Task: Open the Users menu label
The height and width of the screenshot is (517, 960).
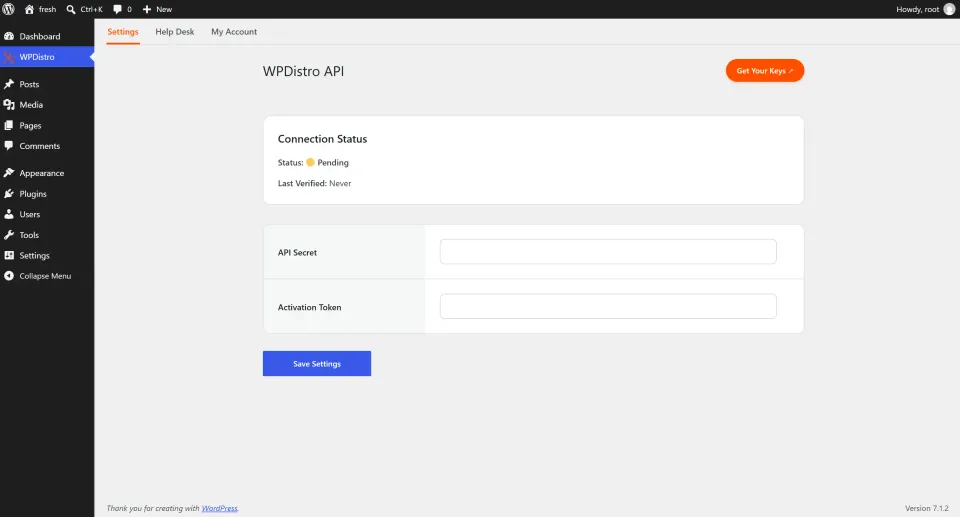Action: (x=30, y=214)
